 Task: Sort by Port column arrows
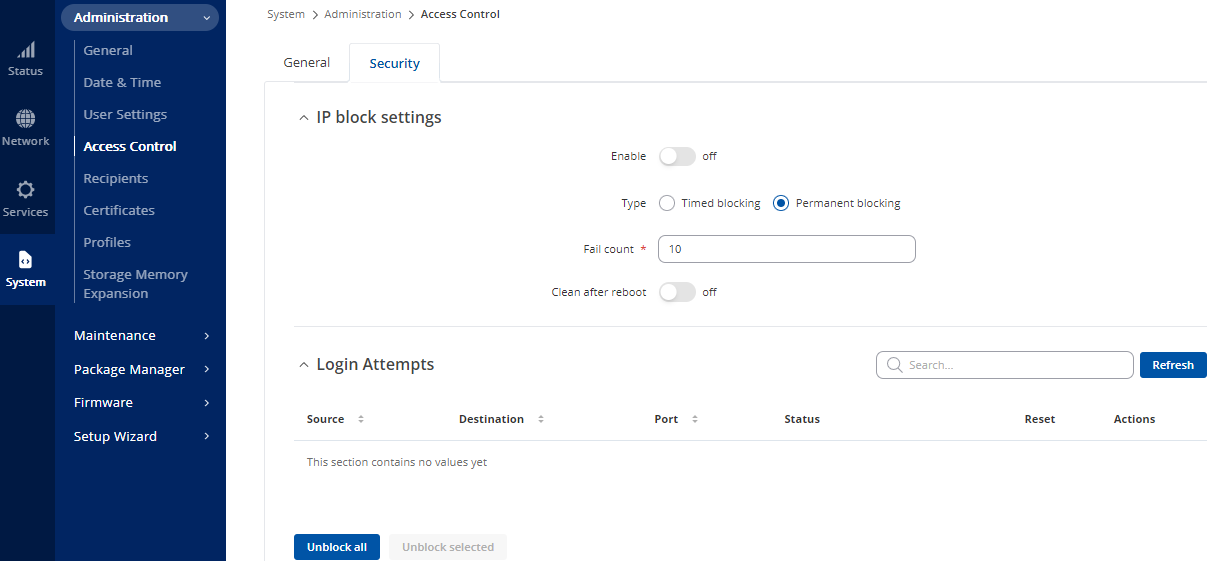695,419
